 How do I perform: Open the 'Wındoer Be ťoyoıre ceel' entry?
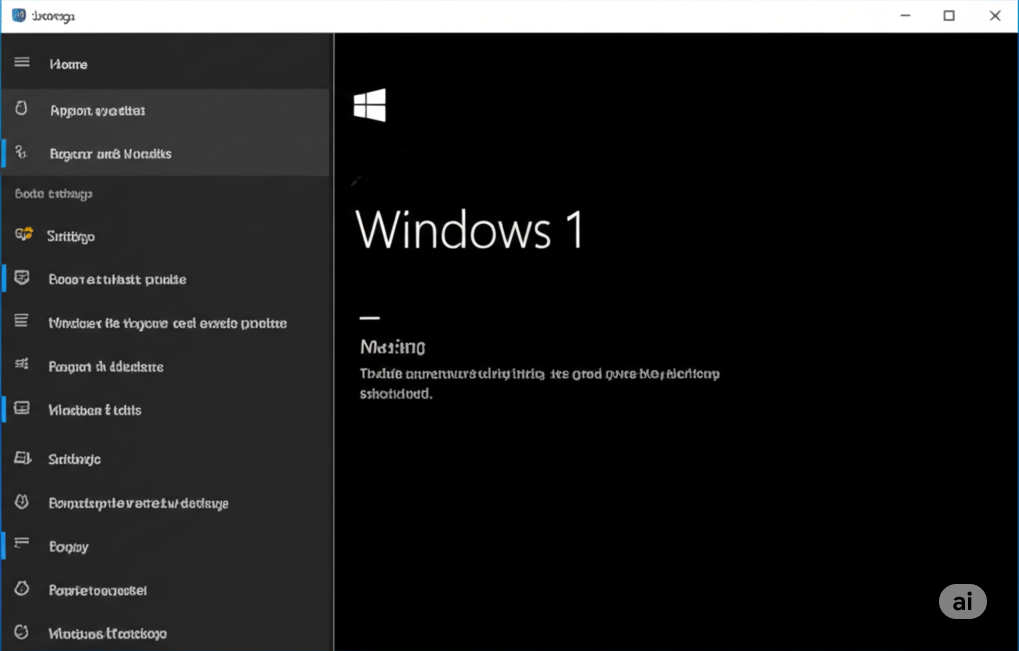point(168,323)
